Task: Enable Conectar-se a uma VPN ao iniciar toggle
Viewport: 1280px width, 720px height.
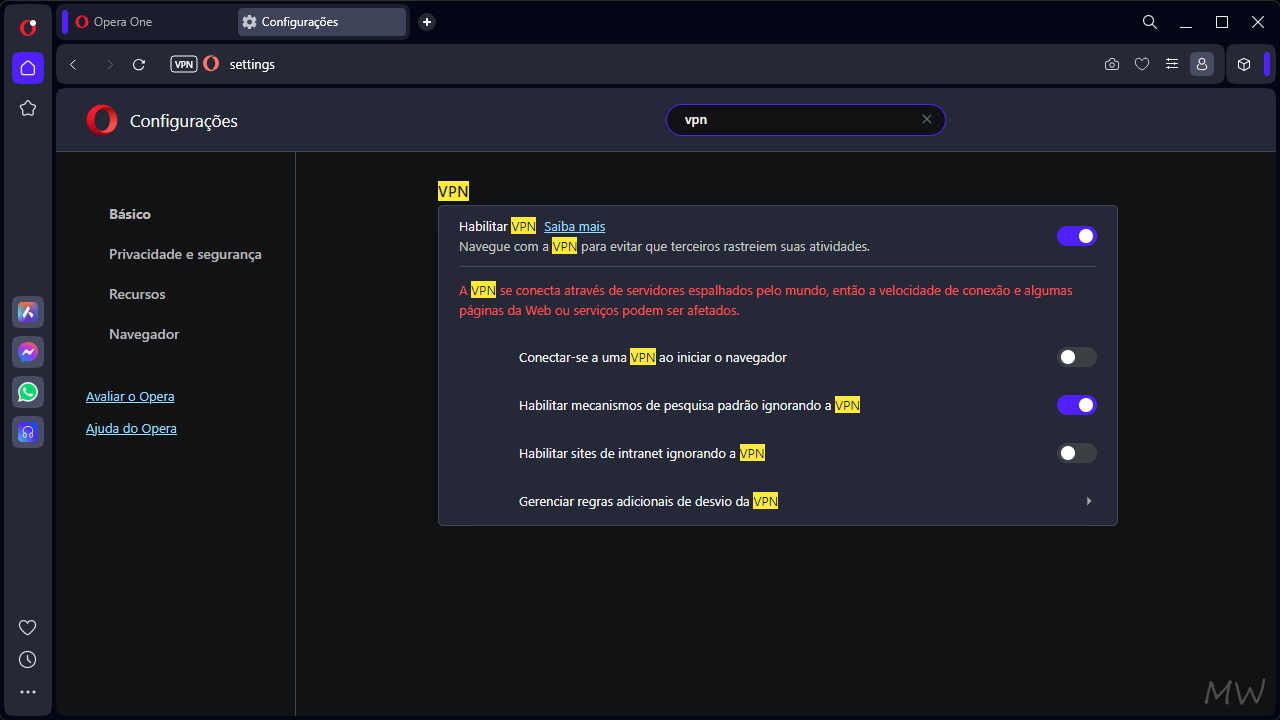Action: tap(1077, 357)
